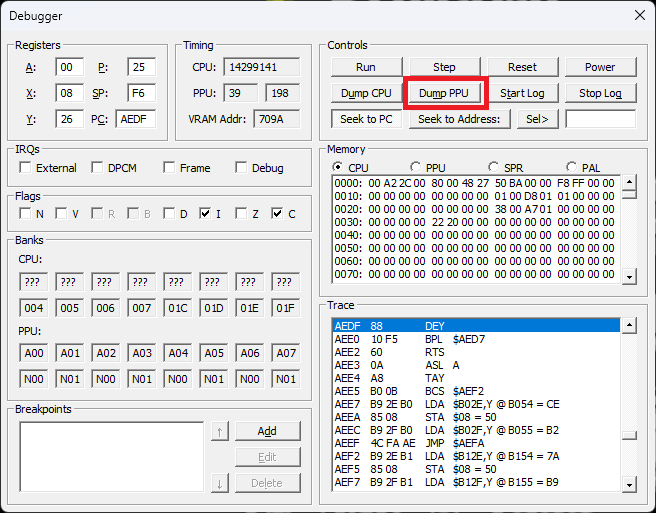Focus the seek address input field
The width and height of the screenshot is (656, 513).
coord(600,119)
